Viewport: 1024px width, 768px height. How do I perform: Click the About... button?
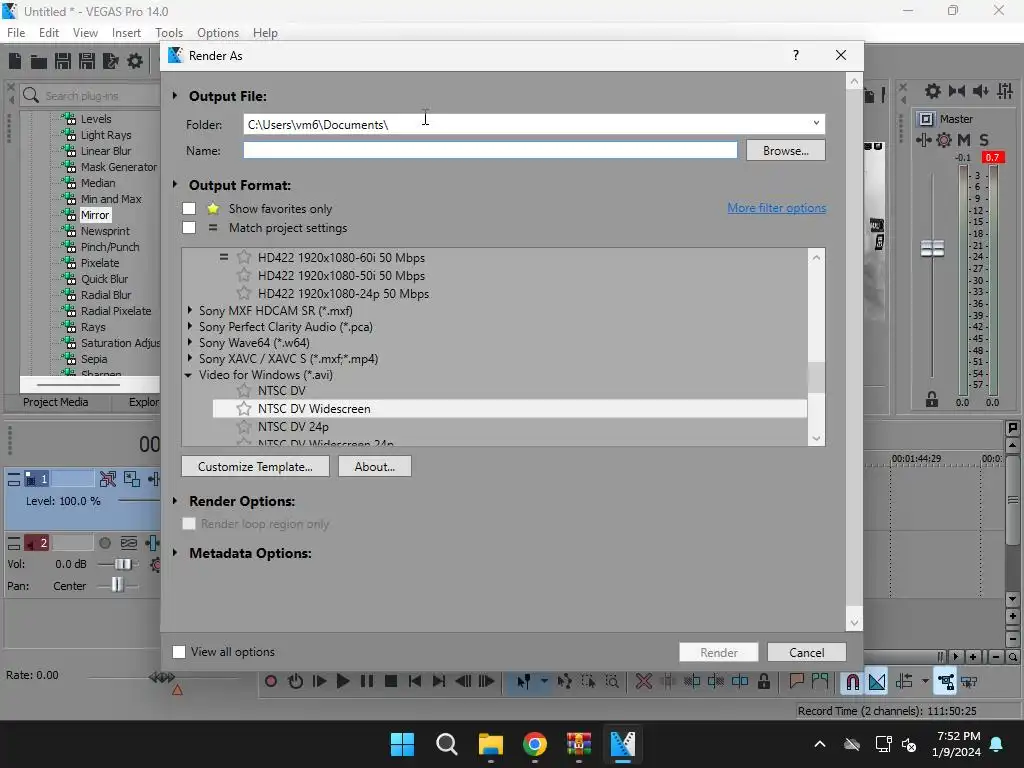click(x=375, y=466)
